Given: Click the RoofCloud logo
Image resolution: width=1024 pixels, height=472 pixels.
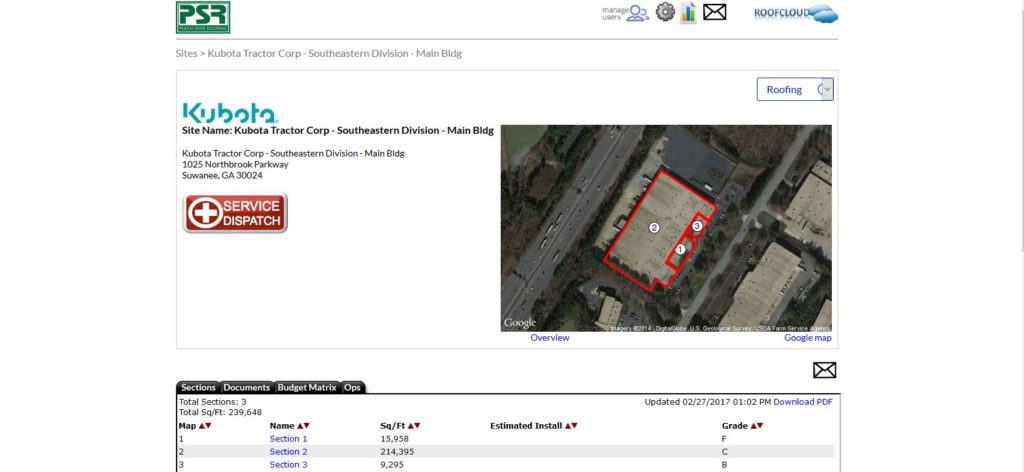Looking at the screenshot, I should point(796,14).
